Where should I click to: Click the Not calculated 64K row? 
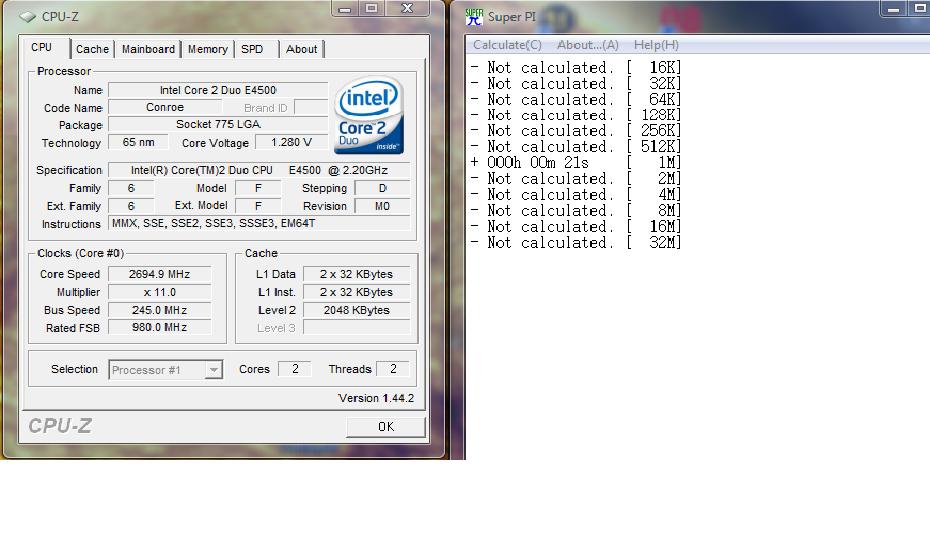click(x=576, y=100)
